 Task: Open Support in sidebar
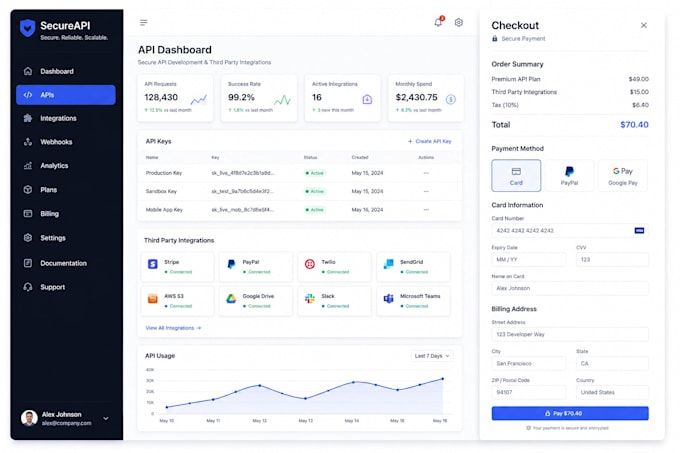(x=65, y=287)
